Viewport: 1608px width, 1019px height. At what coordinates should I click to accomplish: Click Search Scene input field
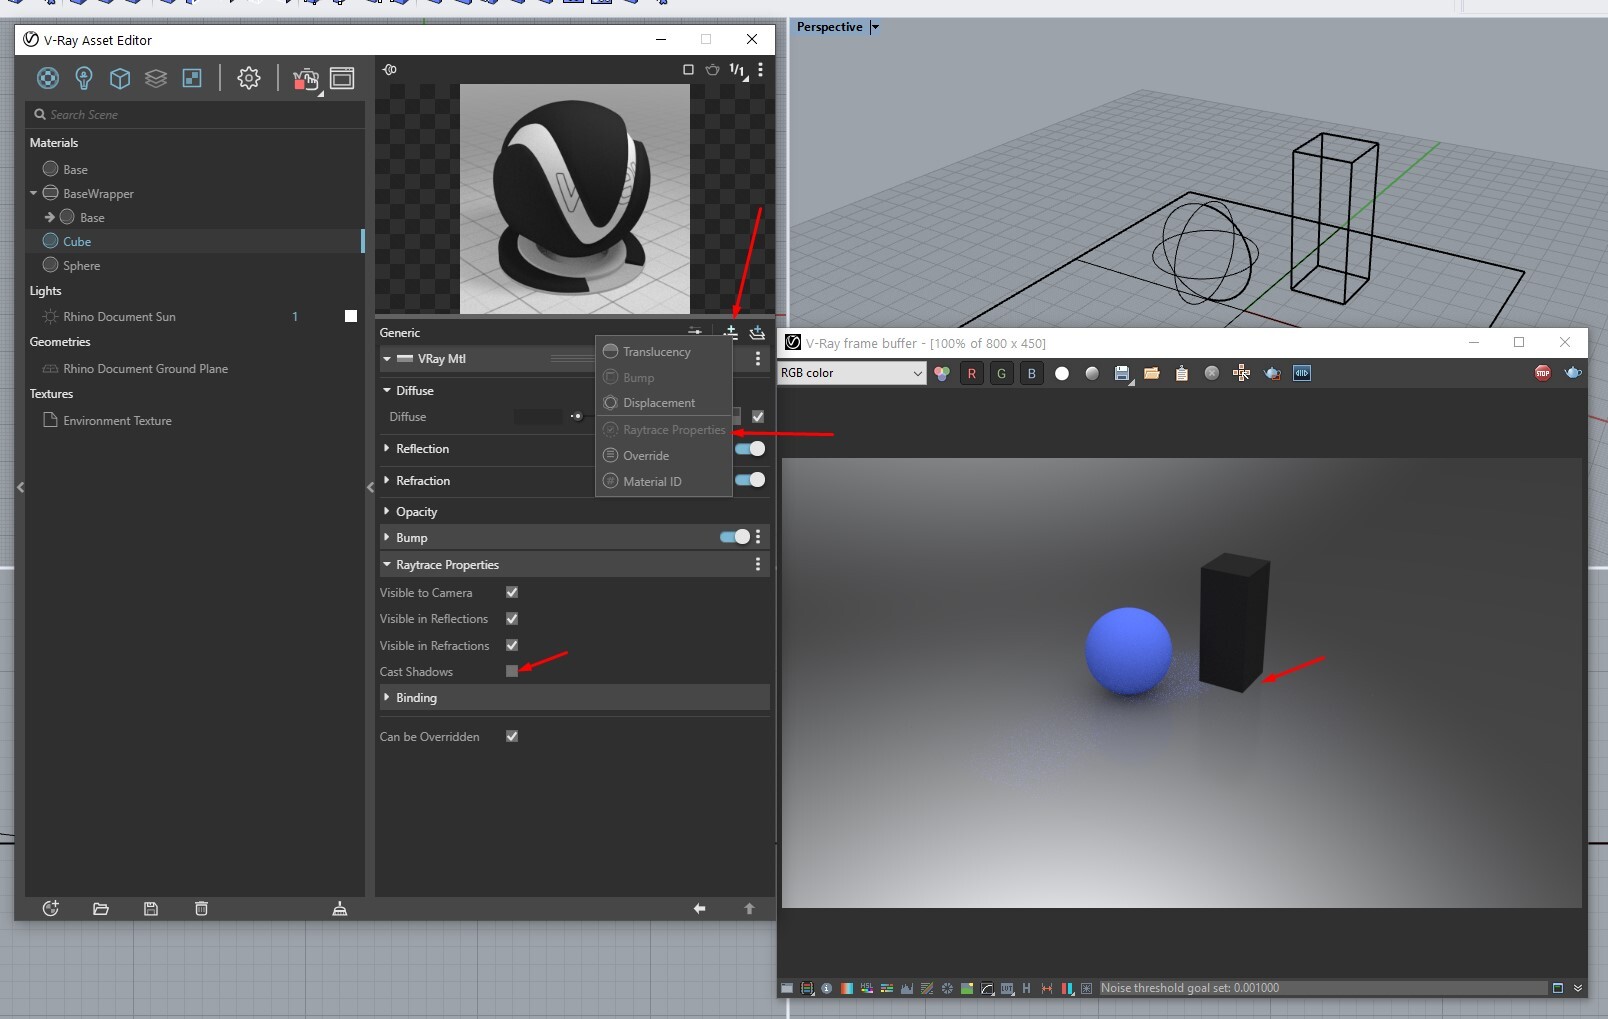195,114
